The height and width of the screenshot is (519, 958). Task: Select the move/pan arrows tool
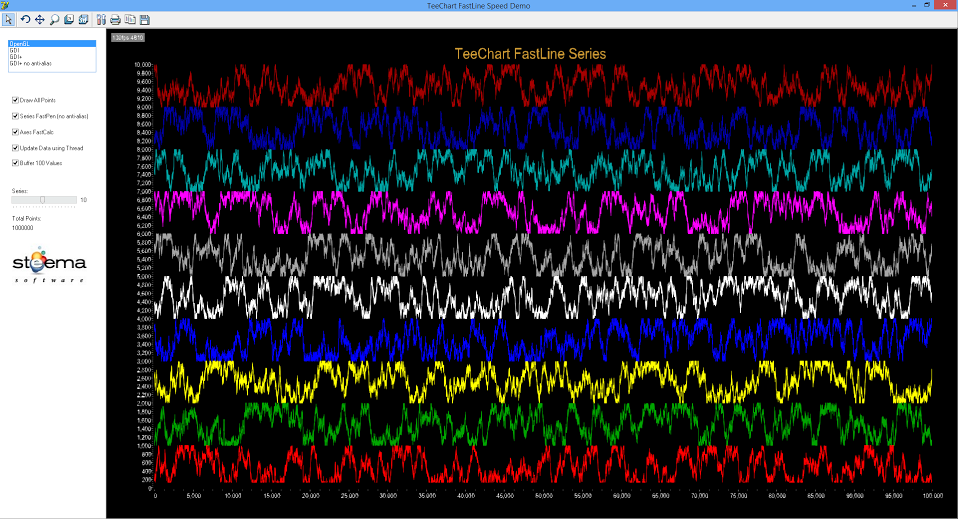coord(40,20)
